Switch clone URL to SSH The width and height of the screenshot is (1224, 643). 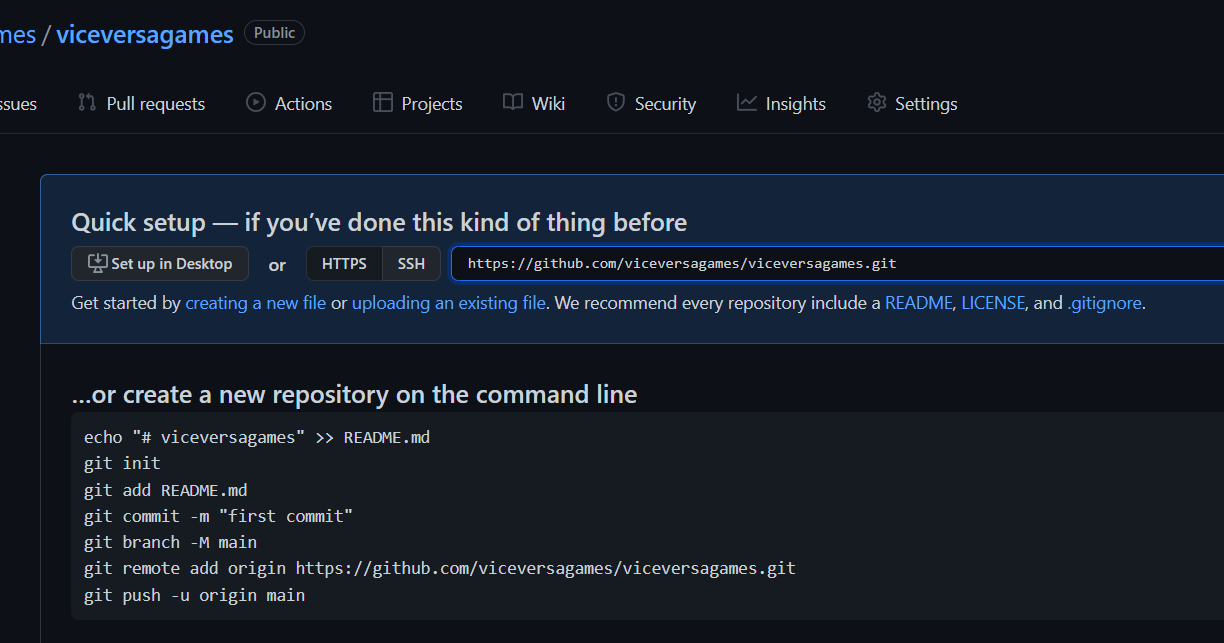(411, 264)
